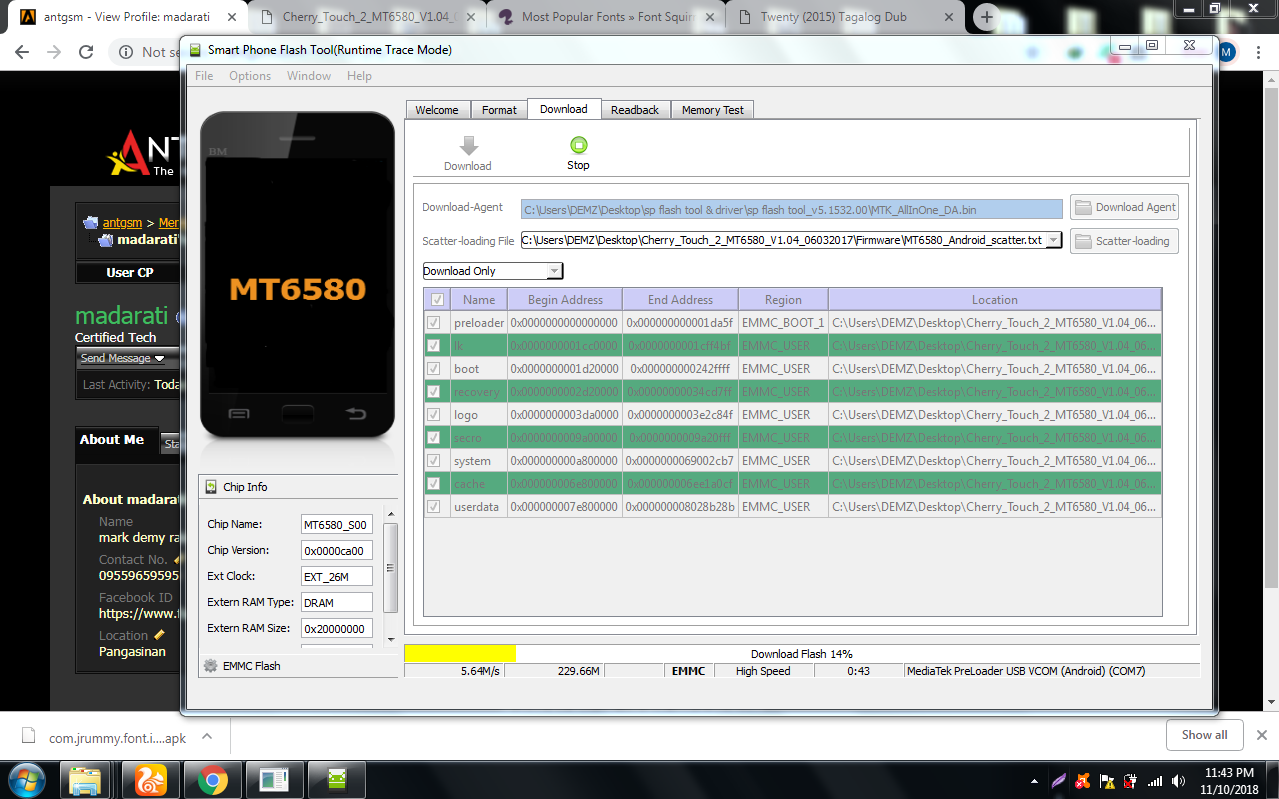The image size is (1279, 799).
Task: Open the Download Only mode dropdown
Action: 493,271
